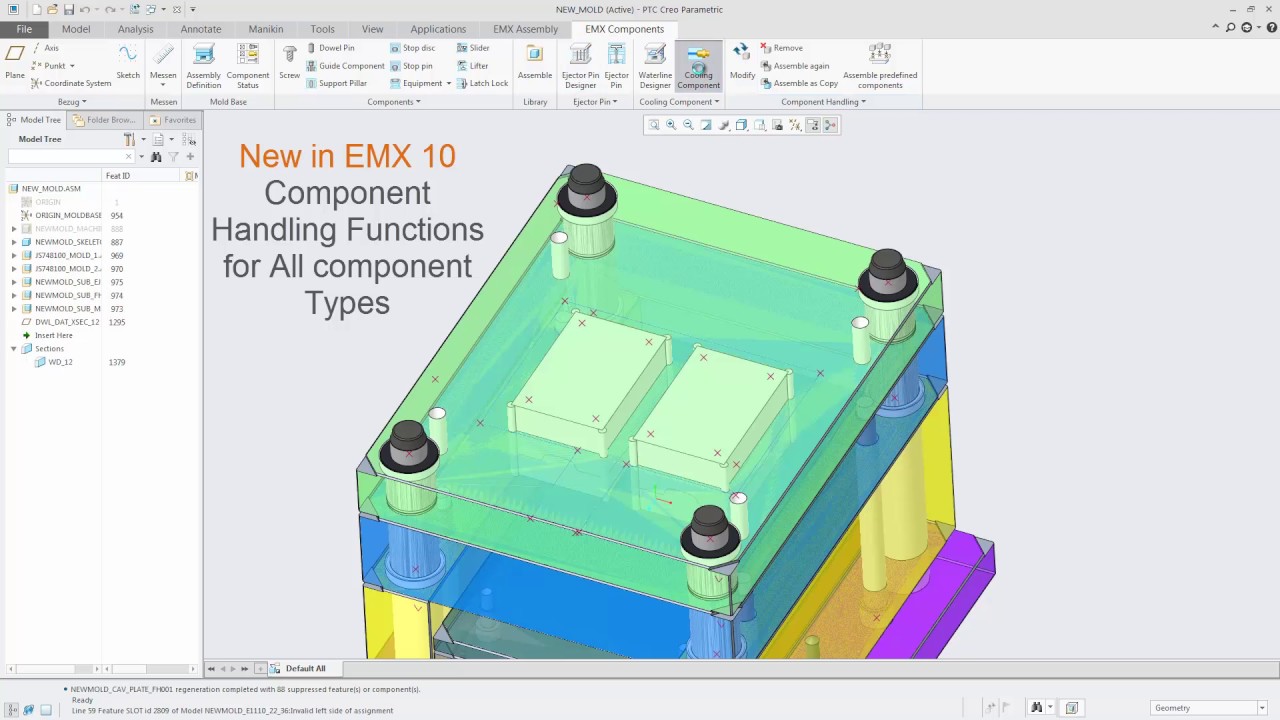Select the Ejector Pin tool
1280x720 pixels.
616,66
